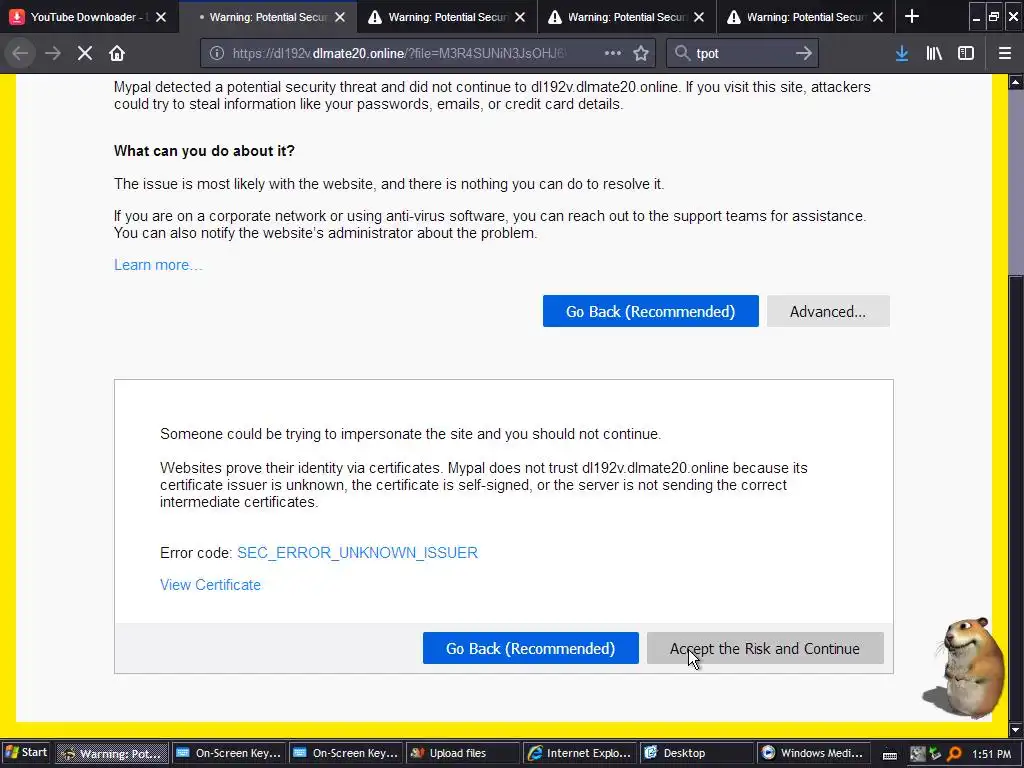
Task: Select the last Warning: Potential Security tab
Action: [806, 17]
